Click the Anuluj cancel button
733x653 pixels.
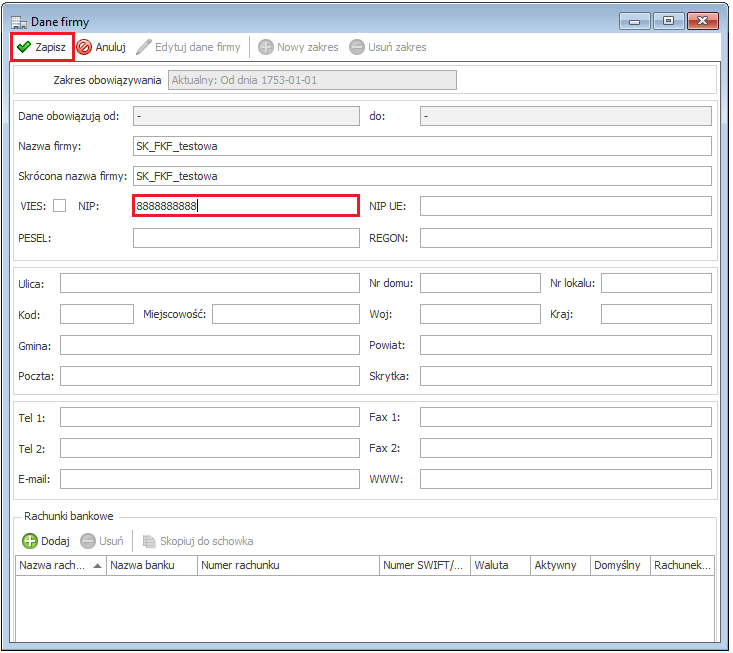pos(101,47)
